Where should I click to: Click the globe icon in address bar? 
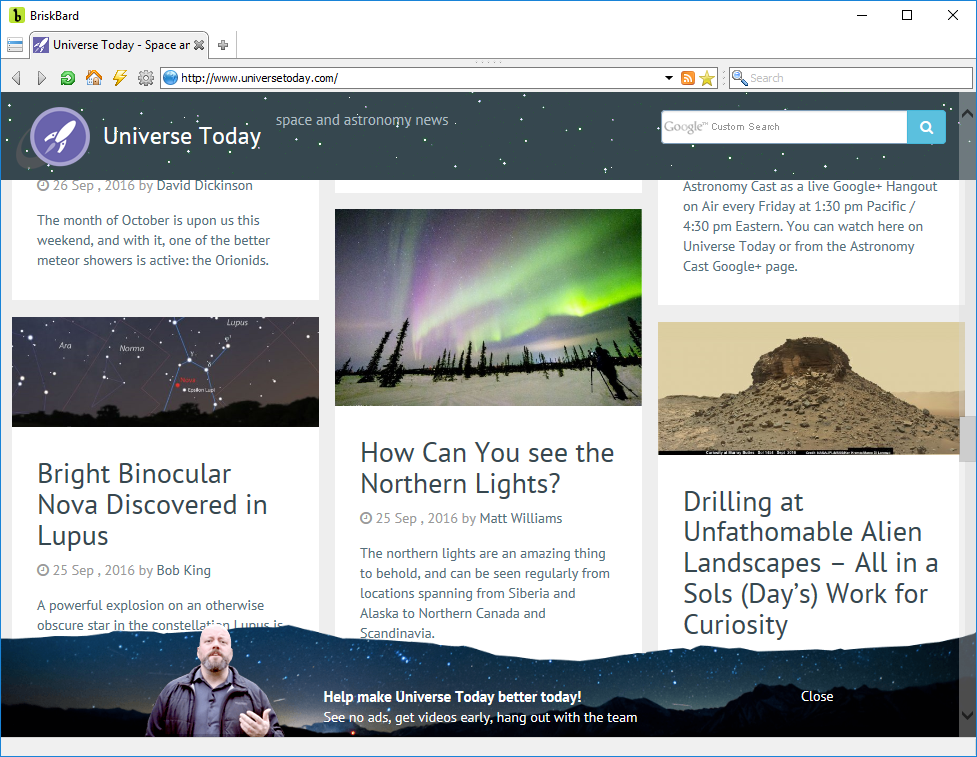click(170, 78)
